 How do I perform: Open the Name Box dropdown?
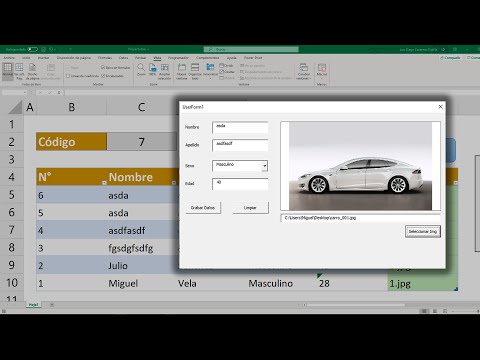click(25, 92)
